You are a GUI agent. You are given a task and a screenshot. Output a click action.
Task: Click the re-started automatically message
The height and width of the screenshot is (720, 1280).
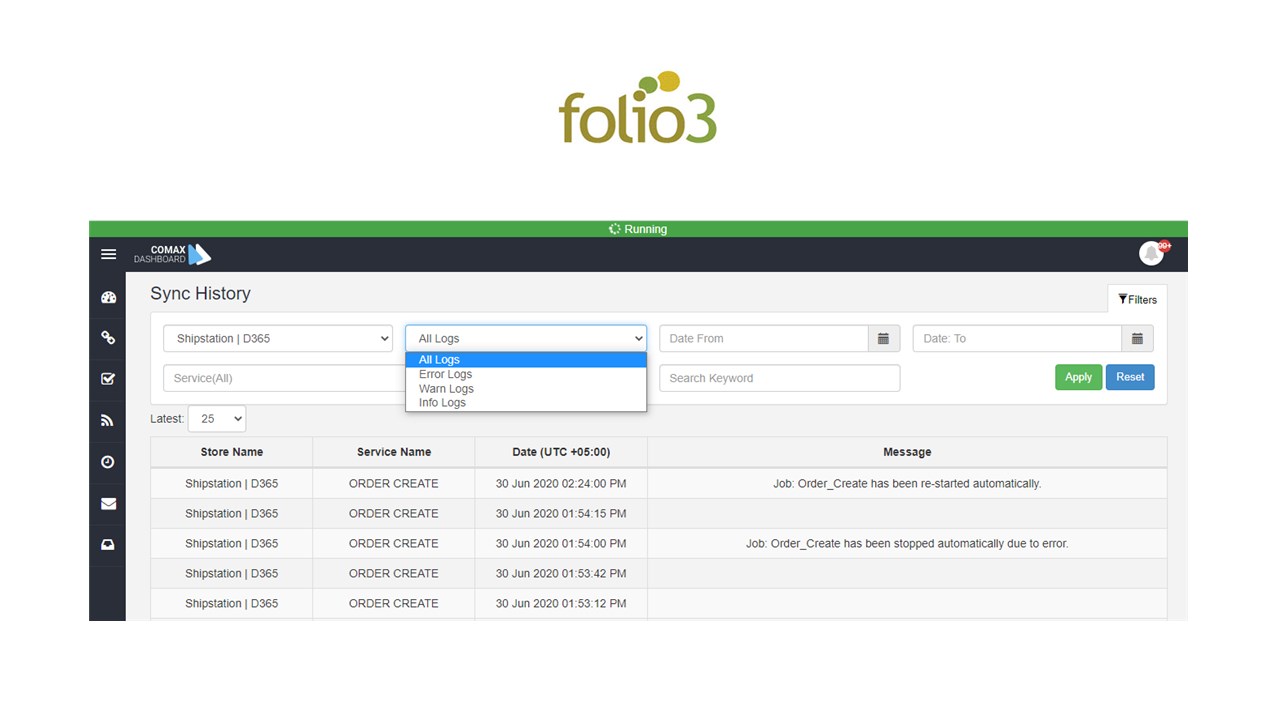coord(907,484)
